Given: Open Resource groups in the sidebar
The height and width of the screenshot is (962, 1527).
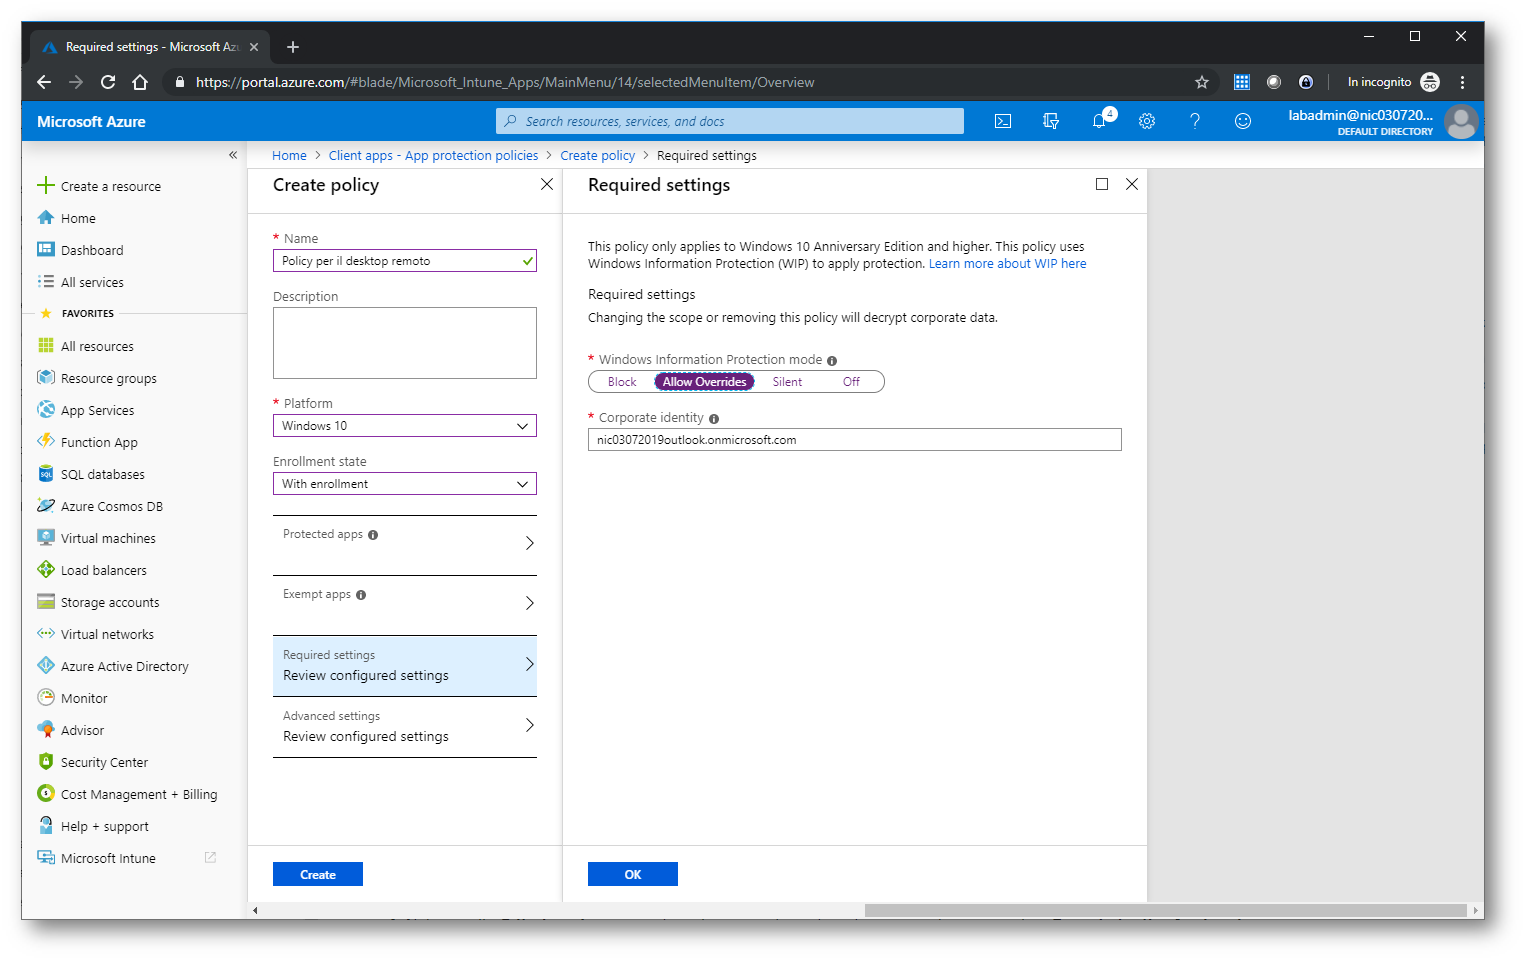Looking at the screenshot, I should click(108, 378).
